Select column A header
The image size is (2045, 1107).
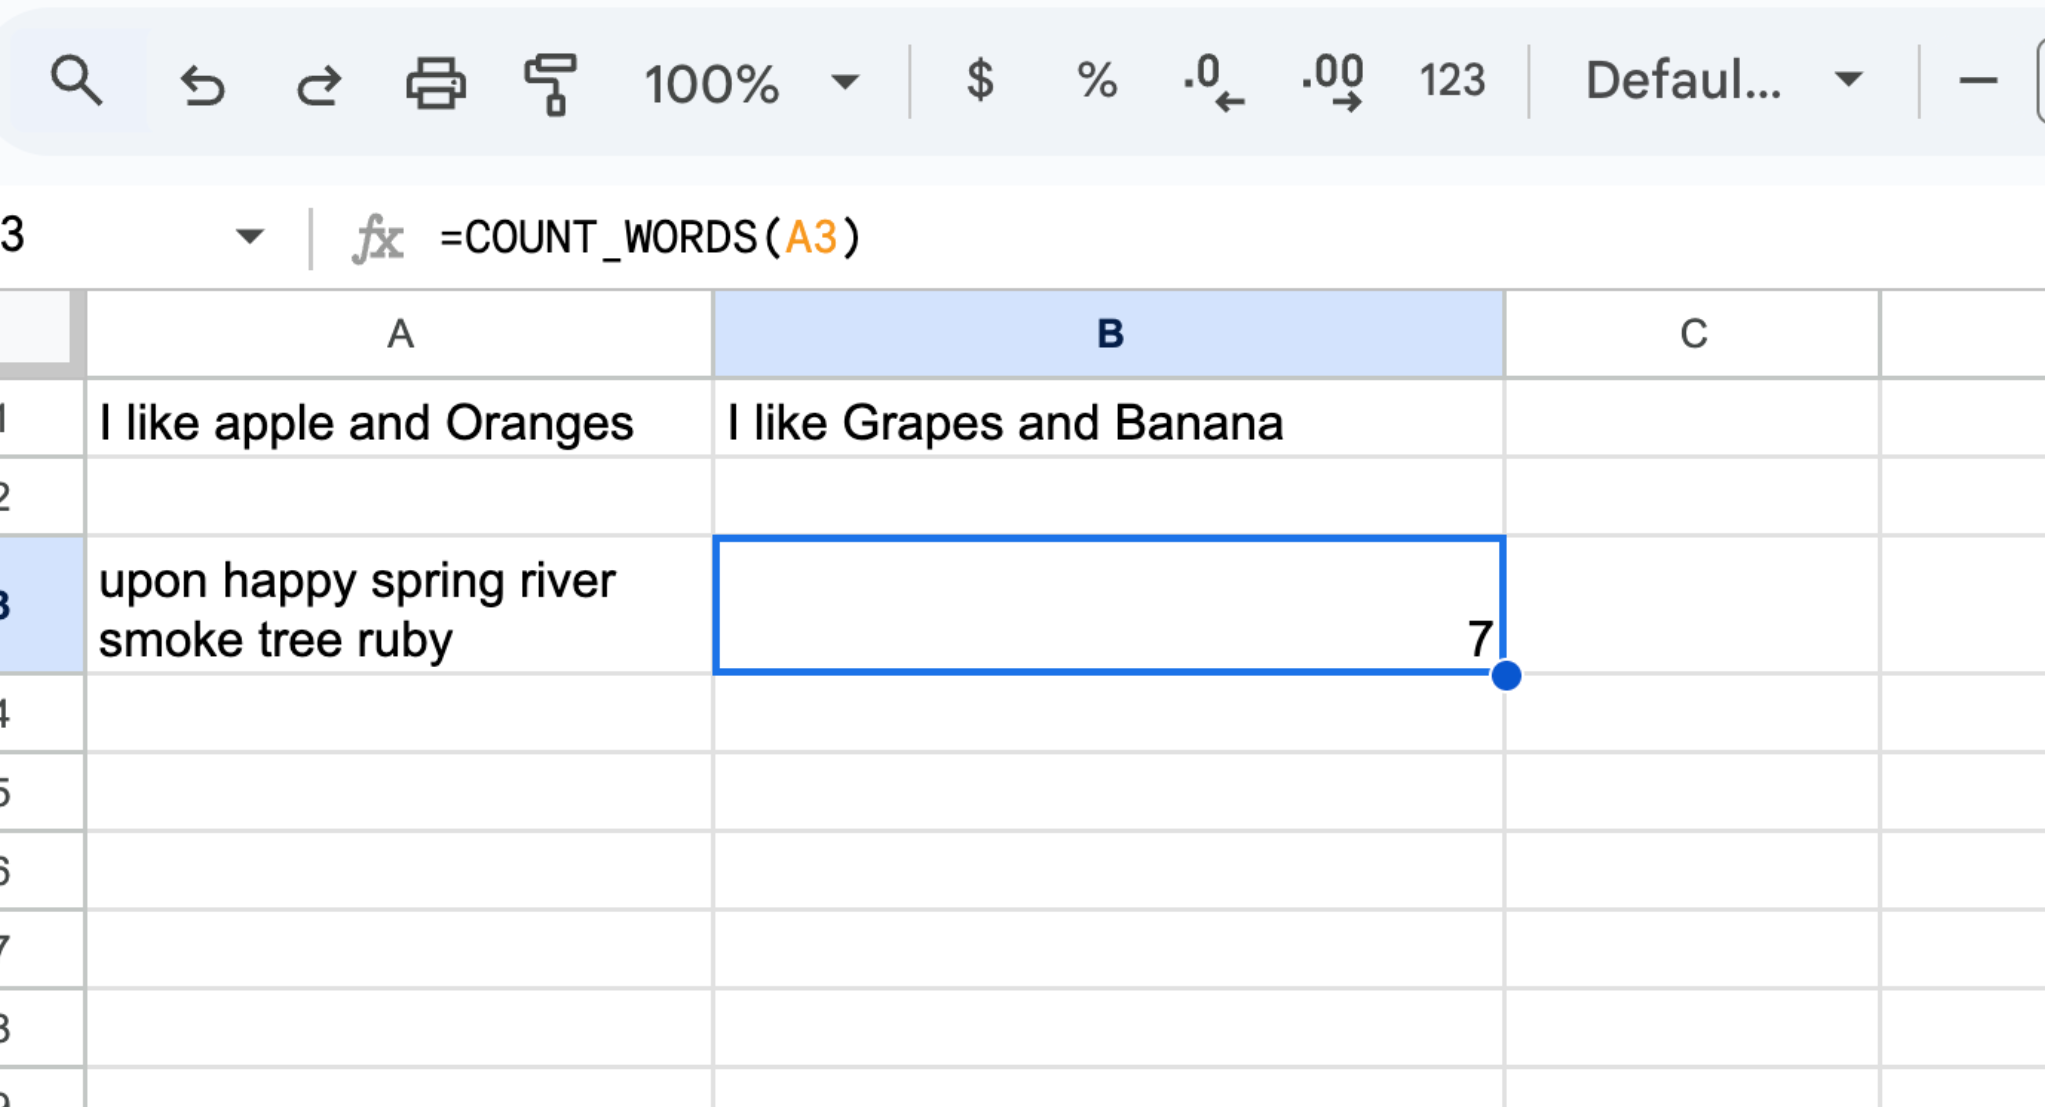coord(400,334)
